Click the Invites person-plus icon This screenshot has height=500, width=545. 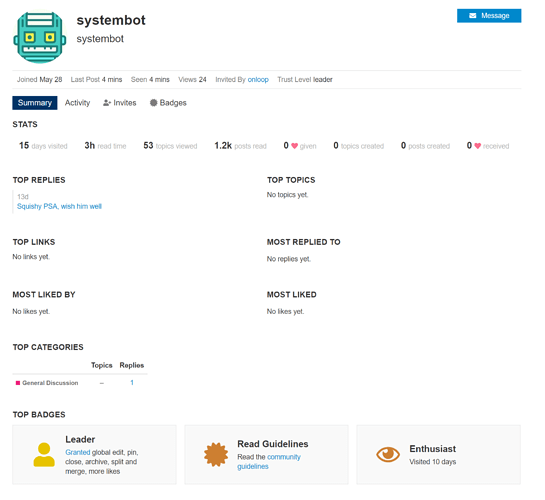point(107,103)
